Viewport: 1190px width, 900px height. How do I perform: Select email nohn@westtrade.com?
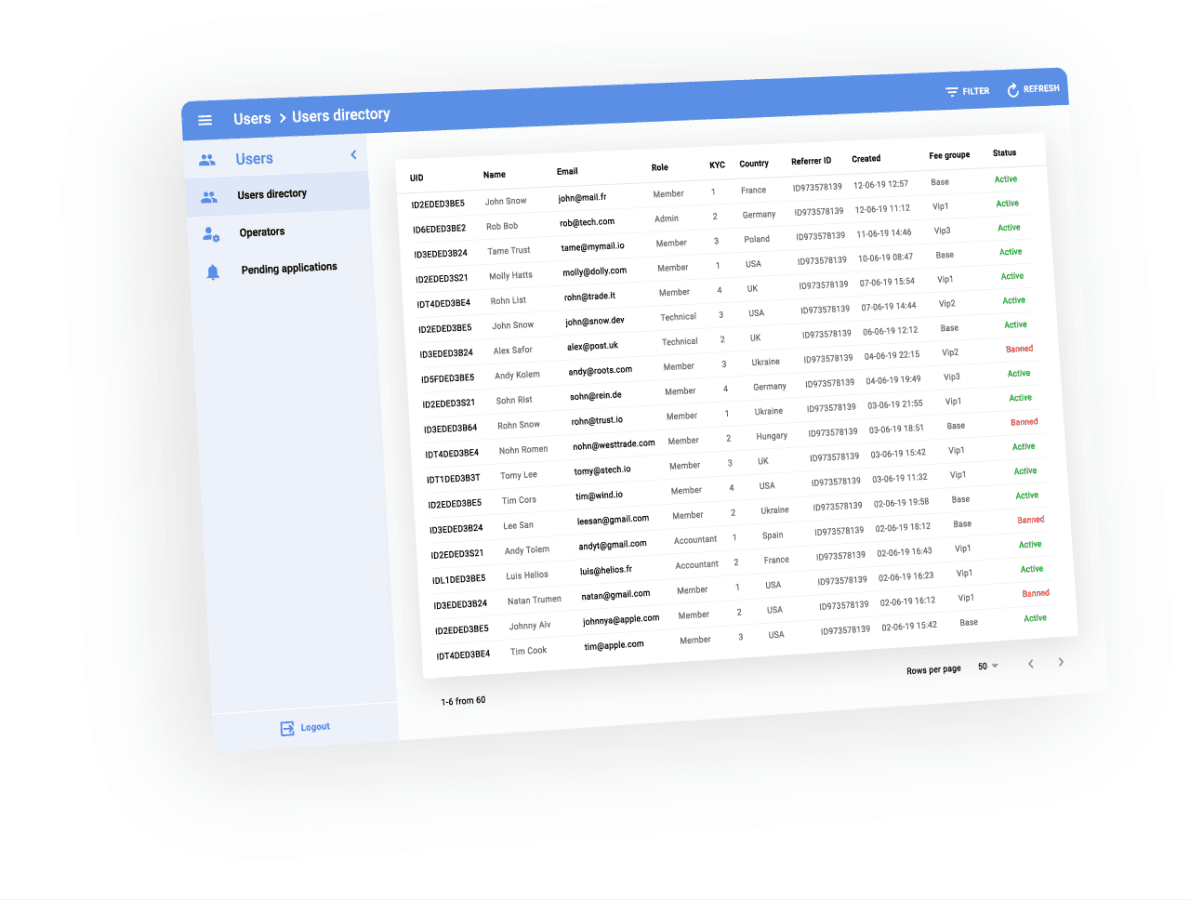(613, 445)
